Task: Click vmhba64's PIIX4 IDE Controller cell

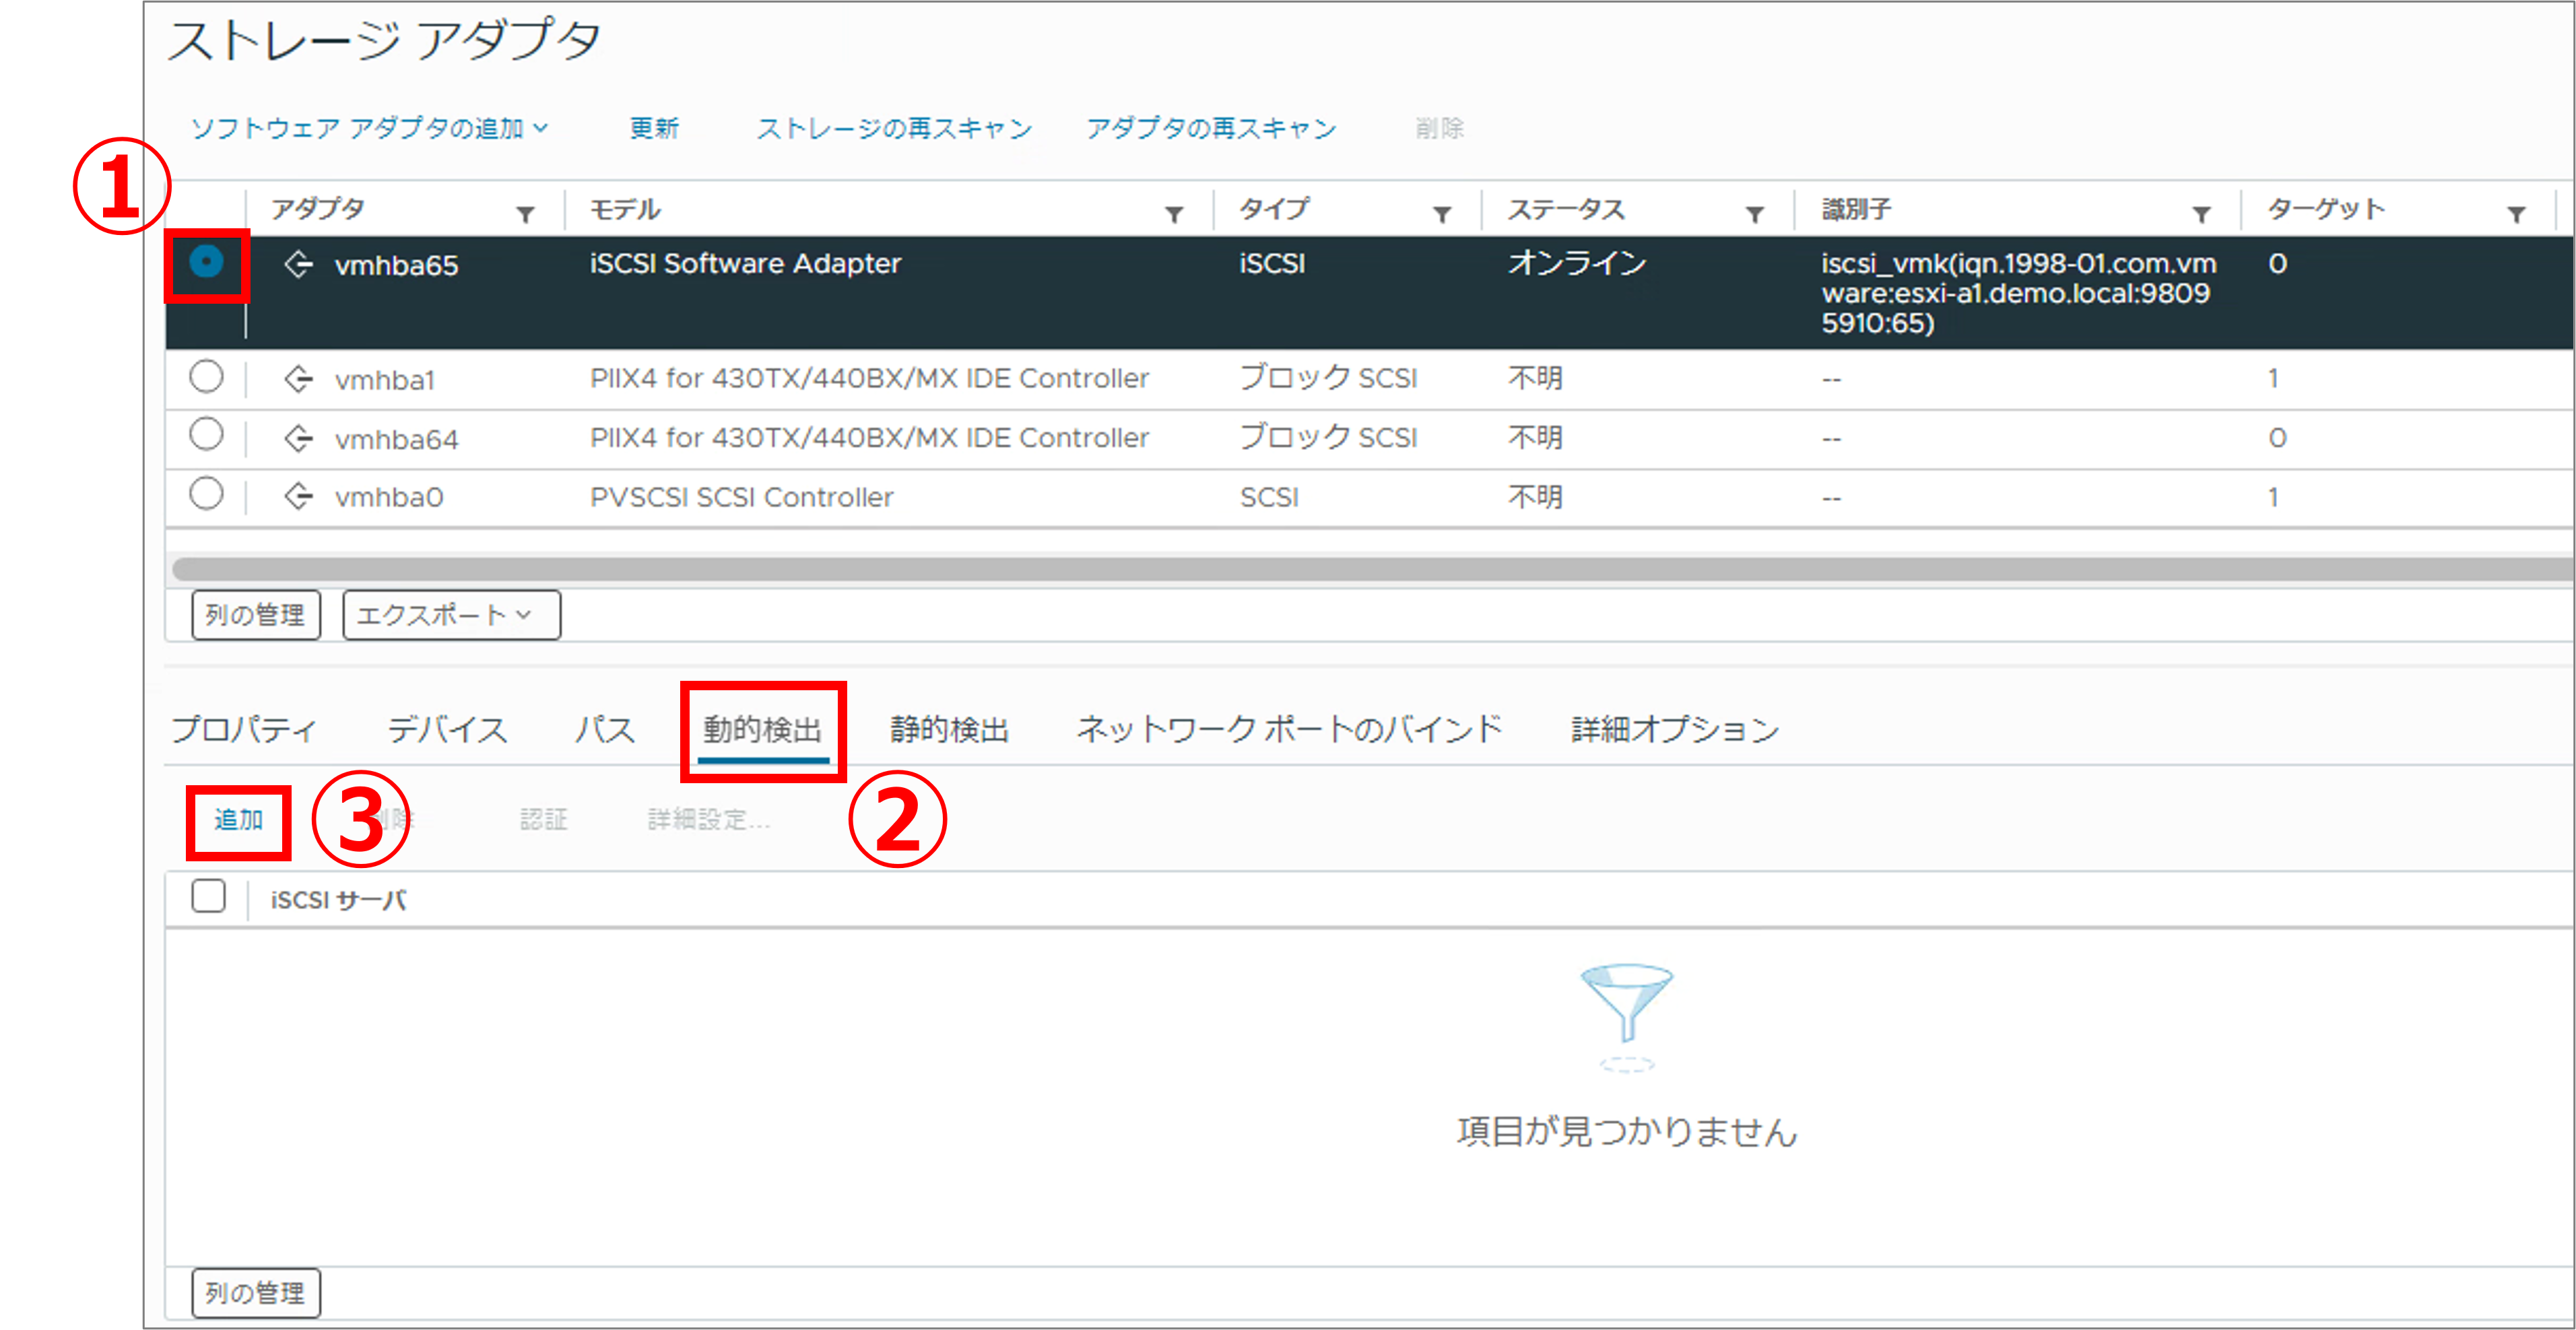Action: 869,437
